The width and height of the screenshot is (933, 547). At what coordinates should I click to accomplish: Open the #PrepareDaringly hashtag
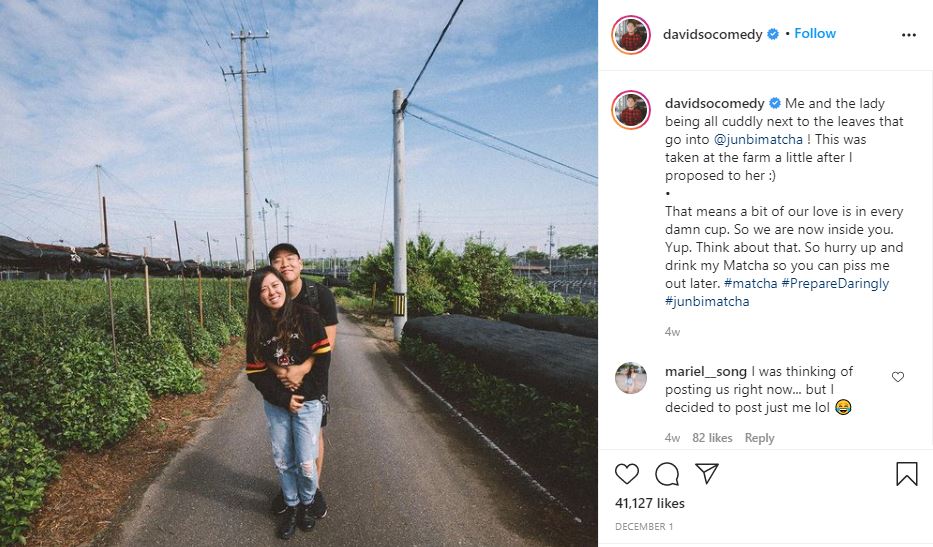click(x=835, y=283)
